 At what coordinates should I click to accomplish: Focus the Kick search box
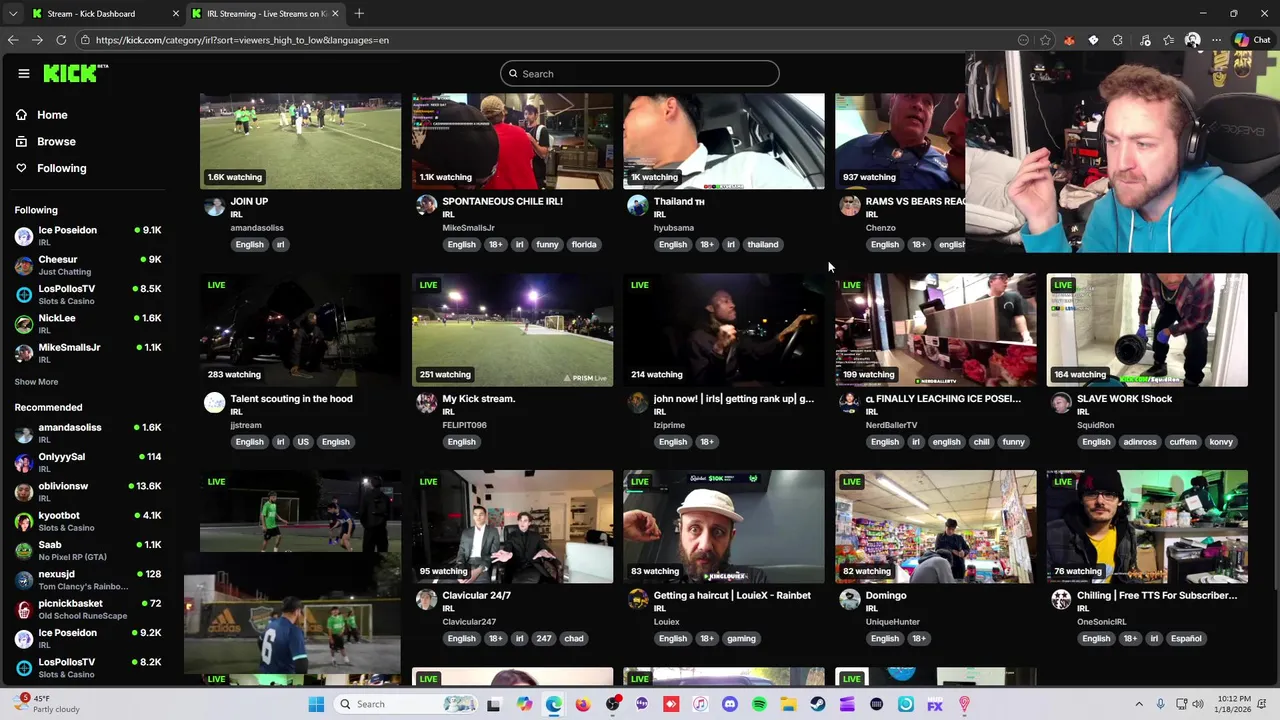coord(640,73)
